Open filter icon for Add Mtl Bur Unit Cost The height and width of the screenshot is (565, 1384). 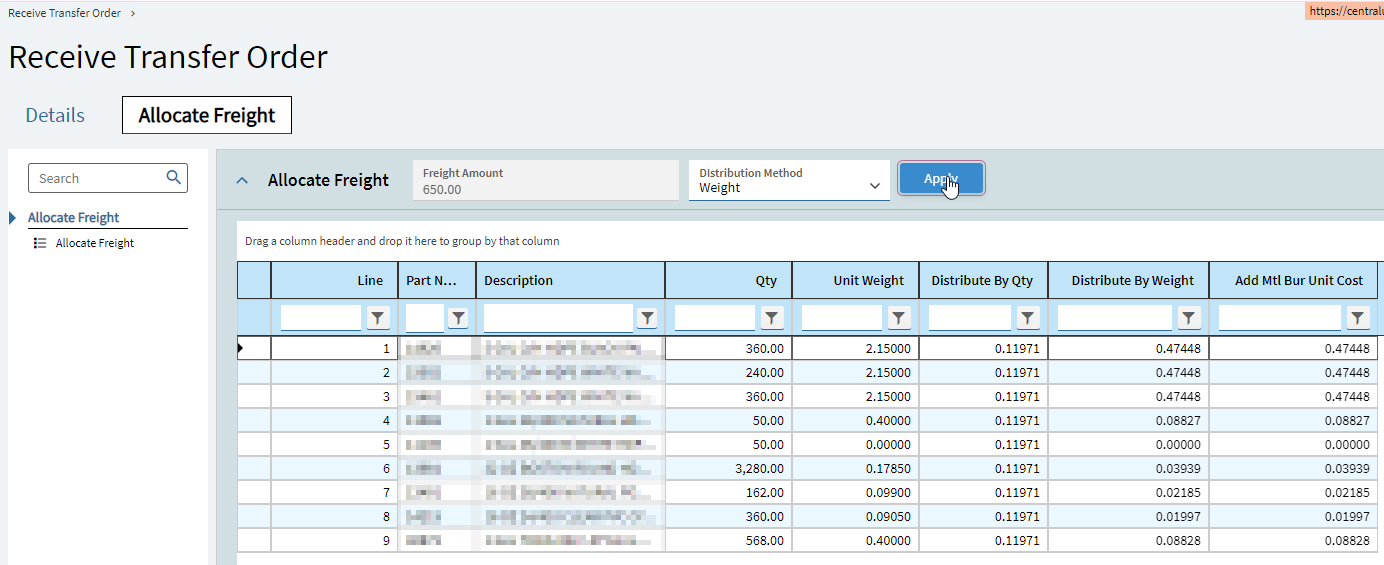[x=1357, y=318]
